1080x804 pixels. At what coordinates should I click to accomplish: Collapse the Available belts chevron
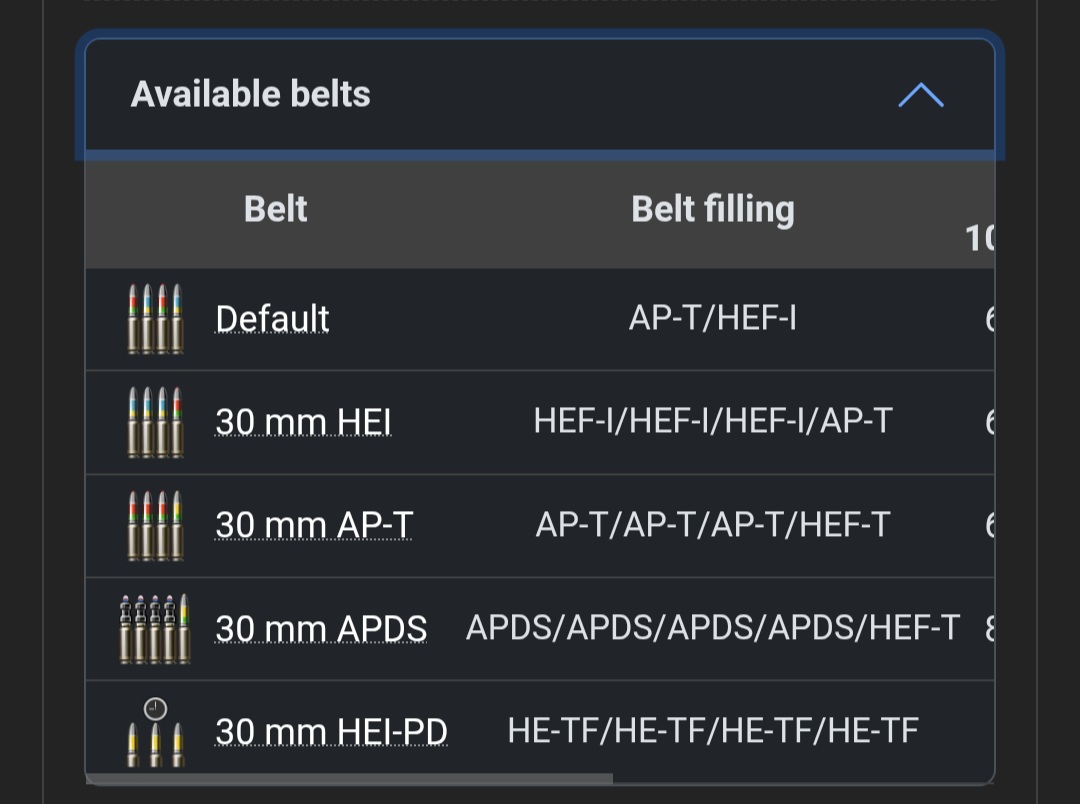pyautogui.click(x=921, y=95)
